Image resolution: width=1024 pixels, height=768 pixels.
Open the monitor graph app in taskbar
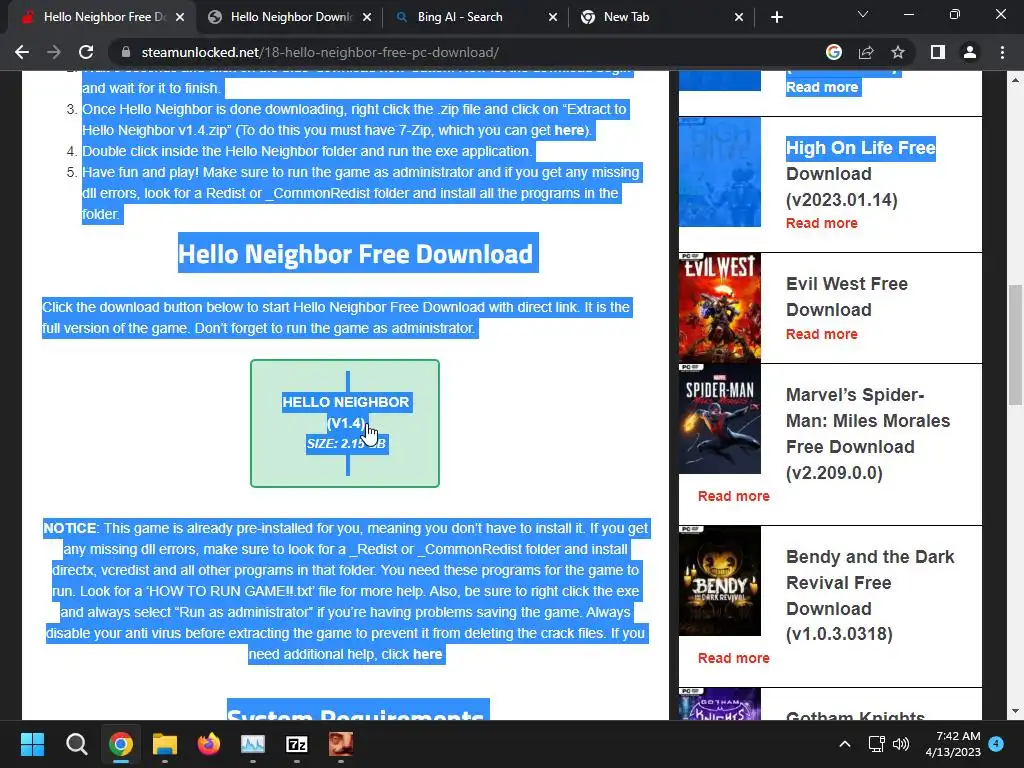[253, 744]
